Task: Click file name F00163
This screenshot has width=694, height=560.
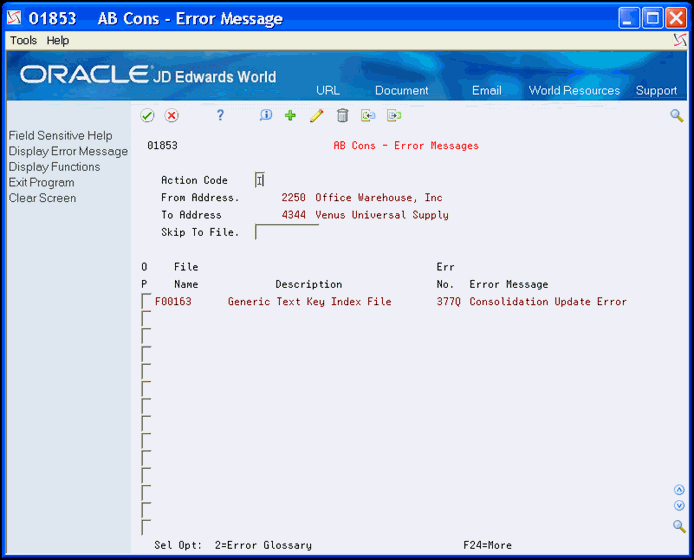Action: [x=173, y=301]
